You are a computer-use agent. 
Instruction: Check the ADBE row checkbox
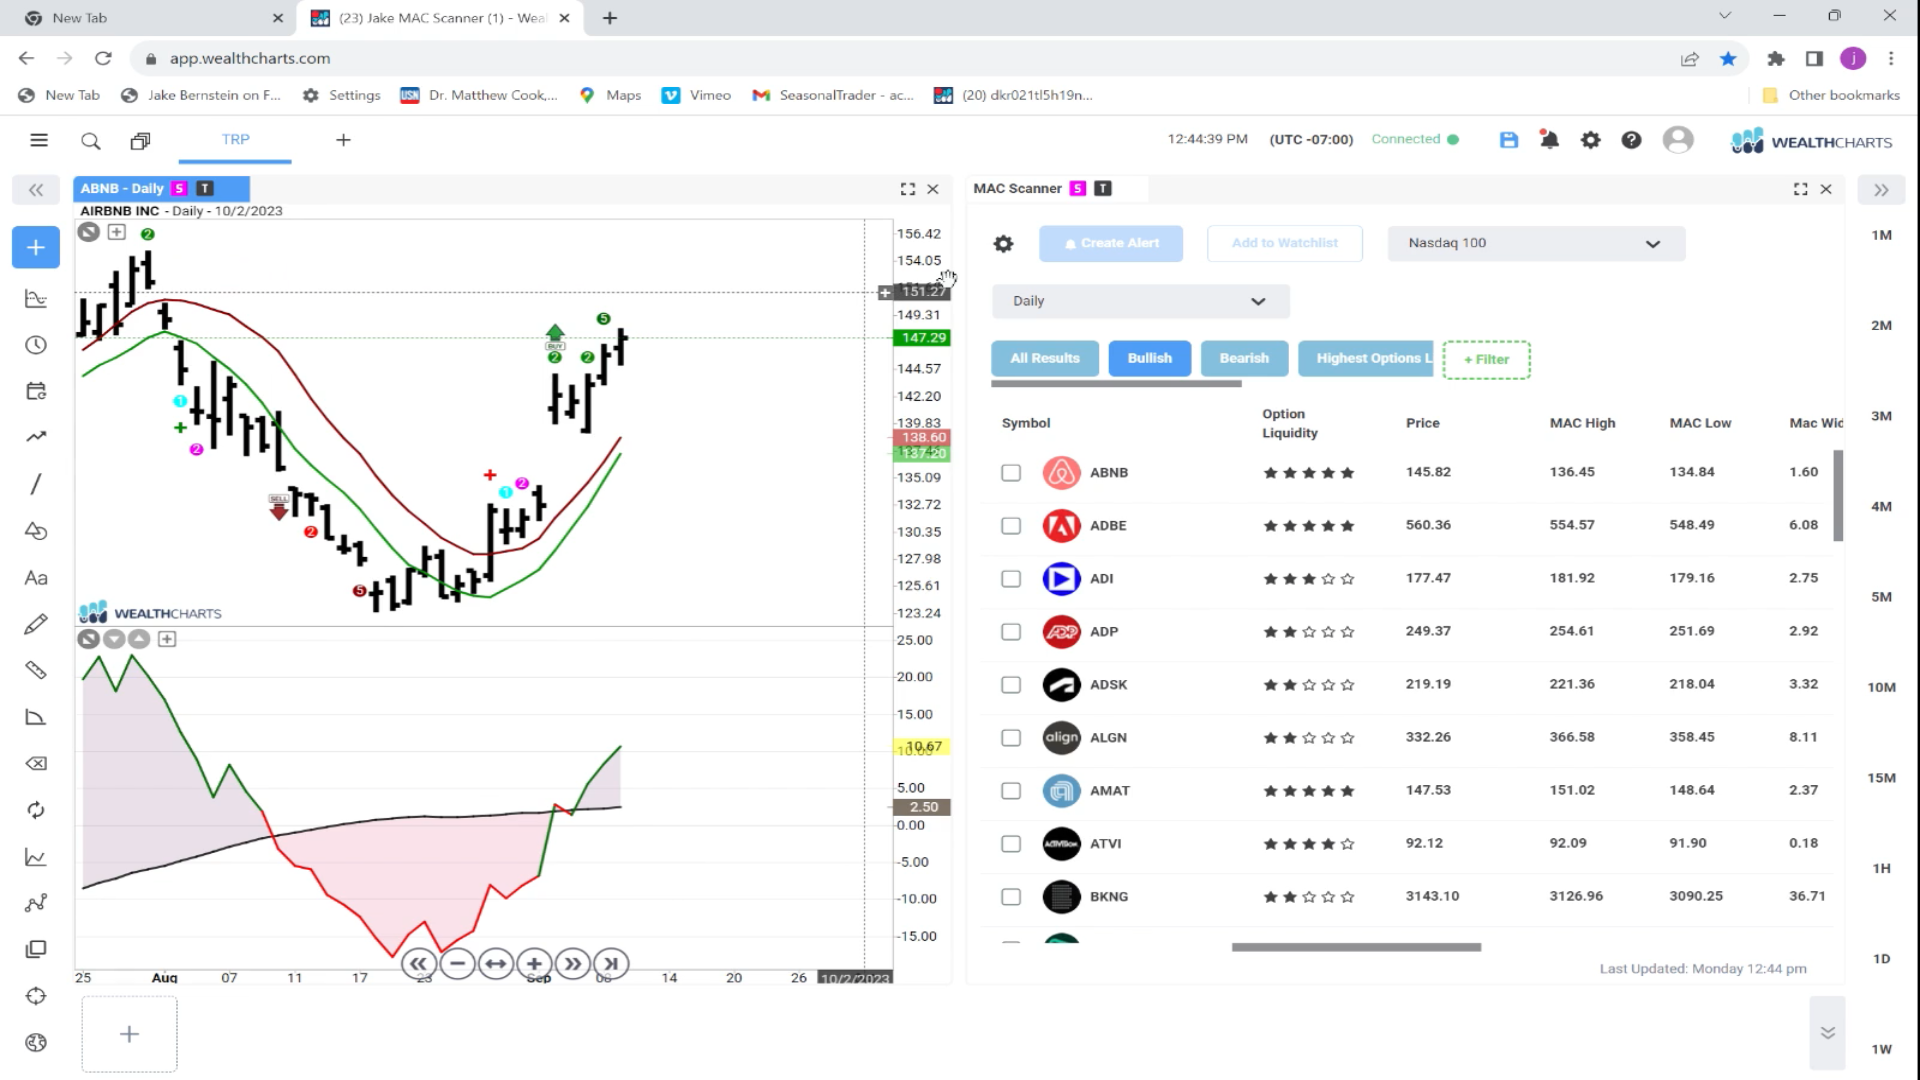1011,526
